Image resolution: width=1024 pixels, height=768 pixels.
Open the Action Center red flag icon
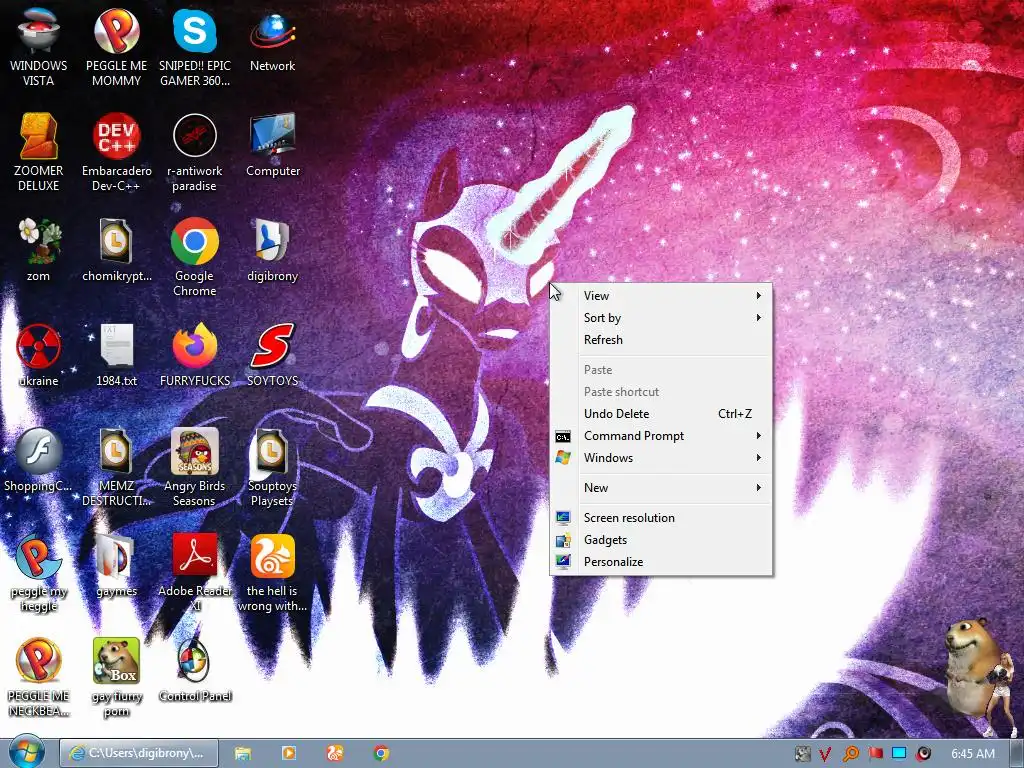click(875, 754)
